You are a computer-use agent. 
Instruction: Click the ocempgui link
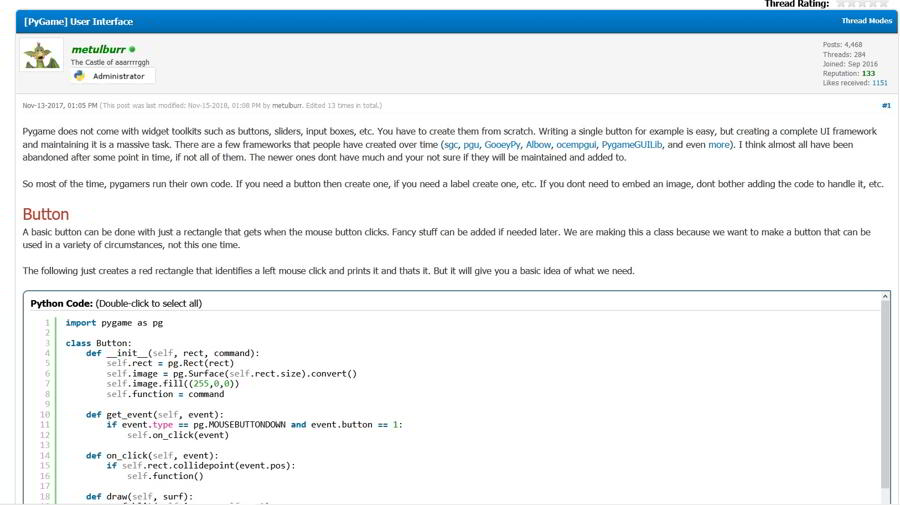(x=576, y=145)
